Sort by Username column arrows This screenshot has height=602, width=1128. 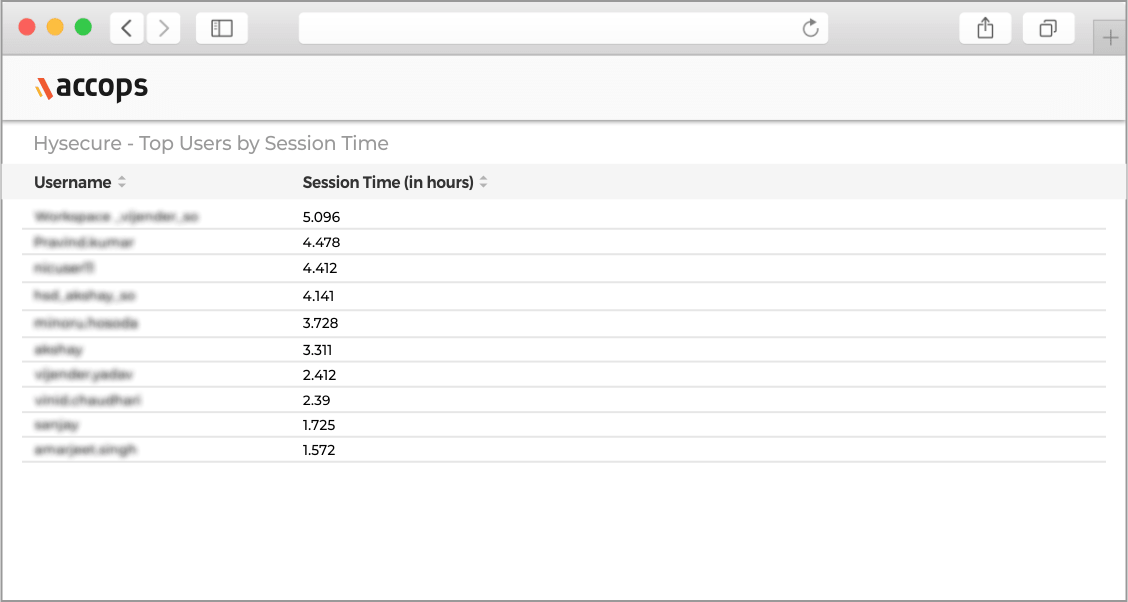pyautogui.click(x=122, y=182)
